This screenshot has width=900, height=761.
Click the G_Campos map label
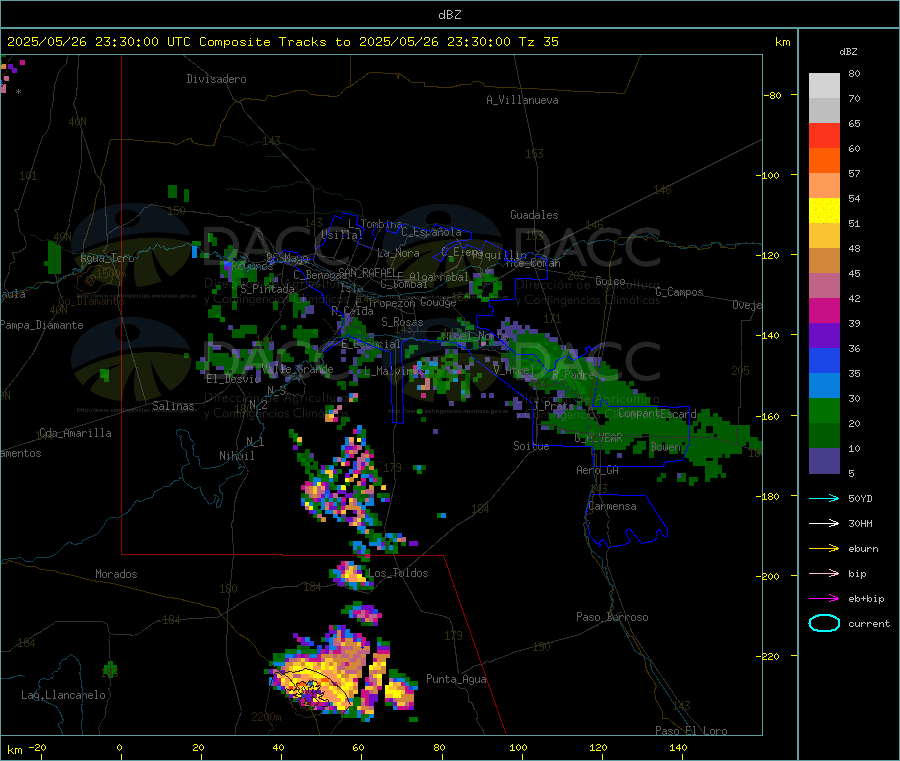point(680,292)
